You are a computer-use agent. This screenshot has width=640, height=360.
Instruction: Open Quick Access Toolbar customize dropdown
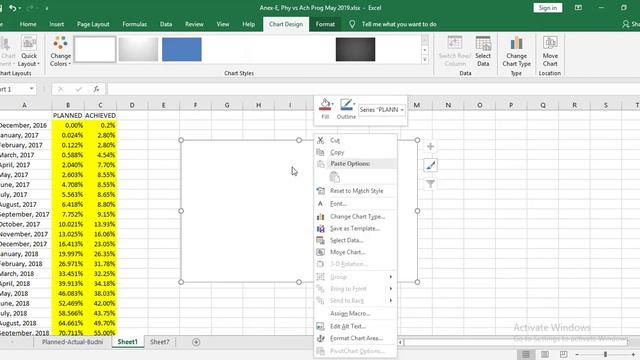click(47, 8)
